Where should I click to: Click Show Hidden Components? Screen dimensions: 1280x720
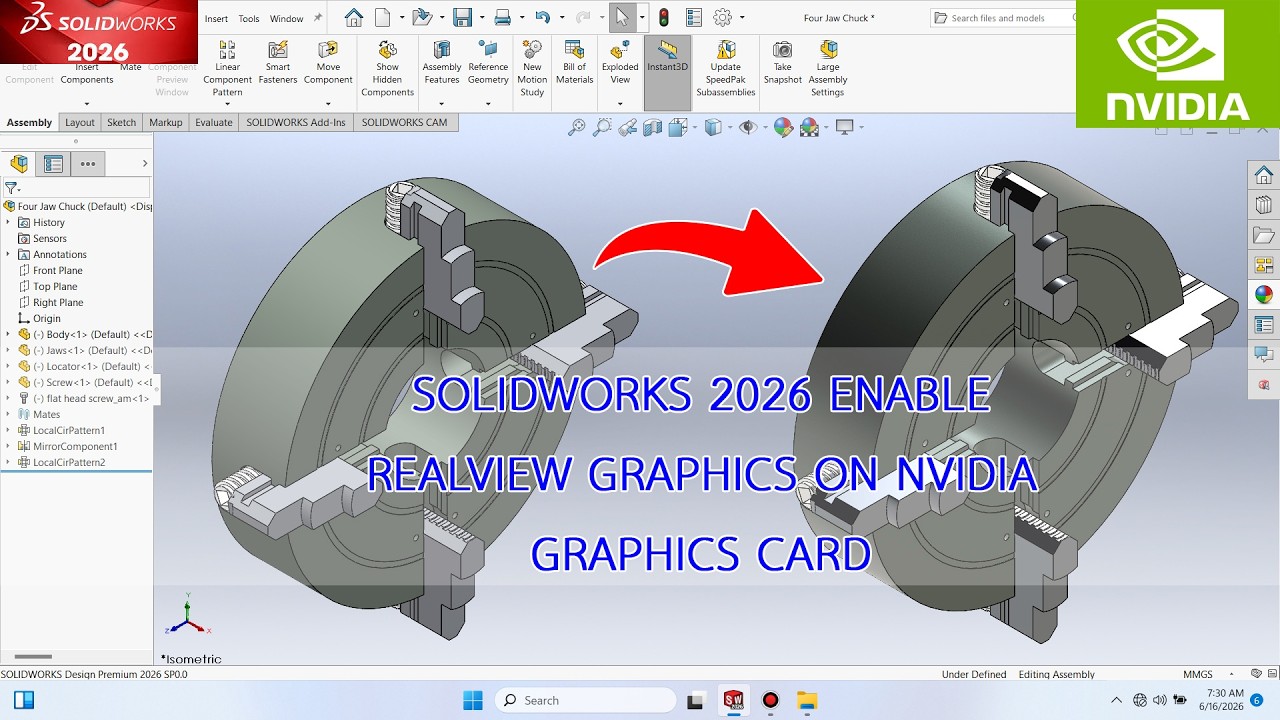tap(387, 69)
